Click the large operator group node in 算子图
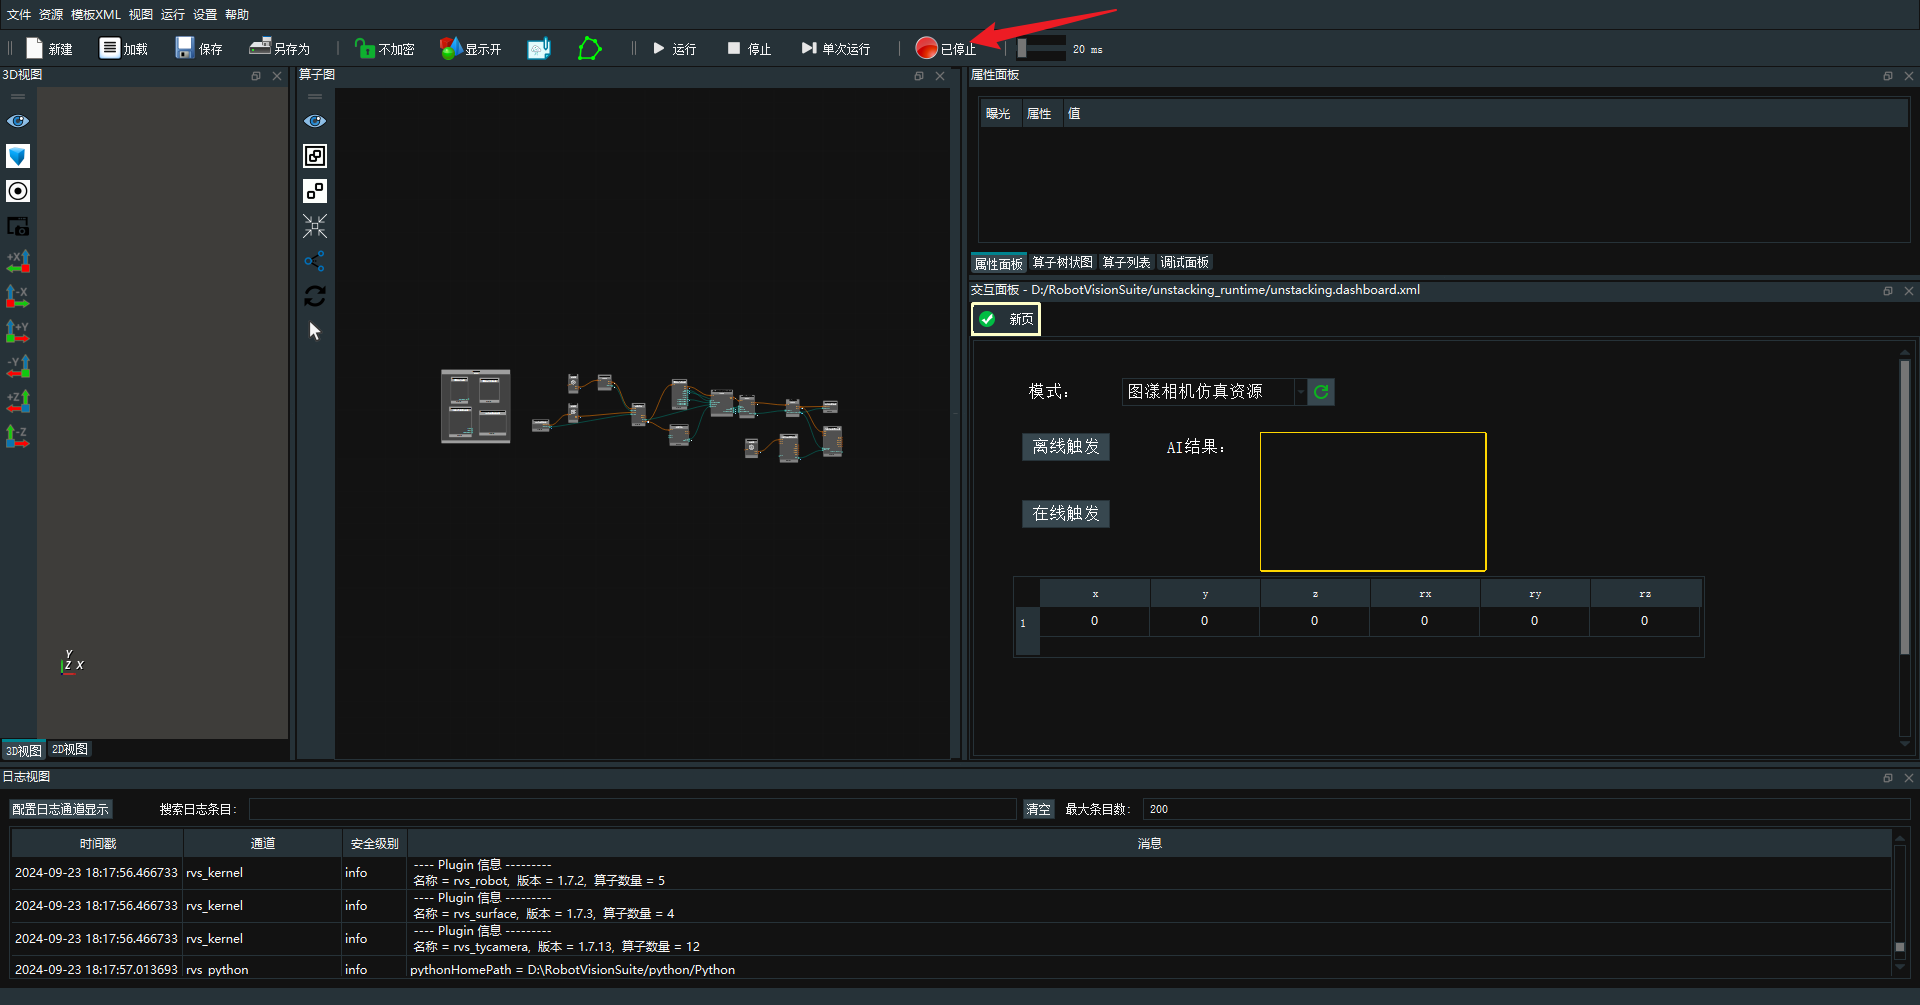Screen dimensions: 1920x1005 476,406
